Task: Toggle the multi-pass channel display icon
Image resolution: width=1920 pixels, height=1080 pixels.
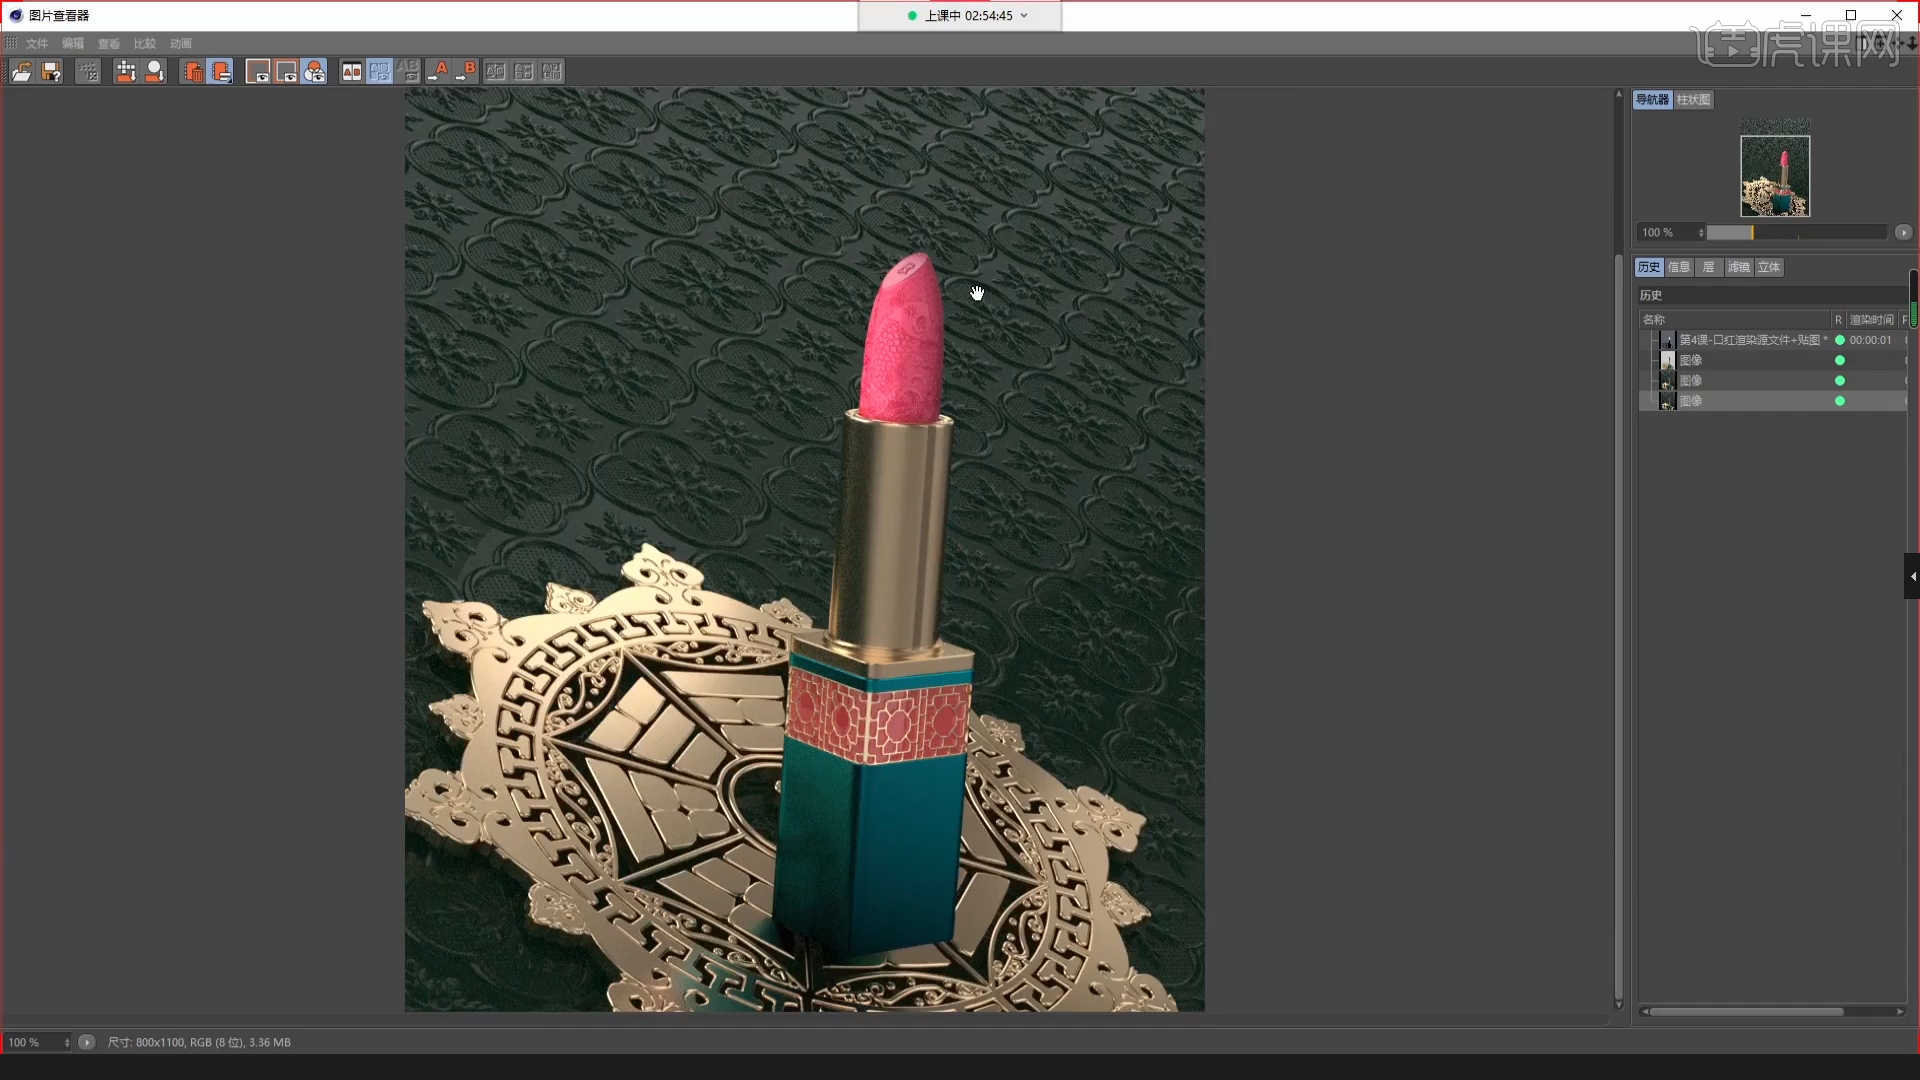Action: (x=314, y=71)
